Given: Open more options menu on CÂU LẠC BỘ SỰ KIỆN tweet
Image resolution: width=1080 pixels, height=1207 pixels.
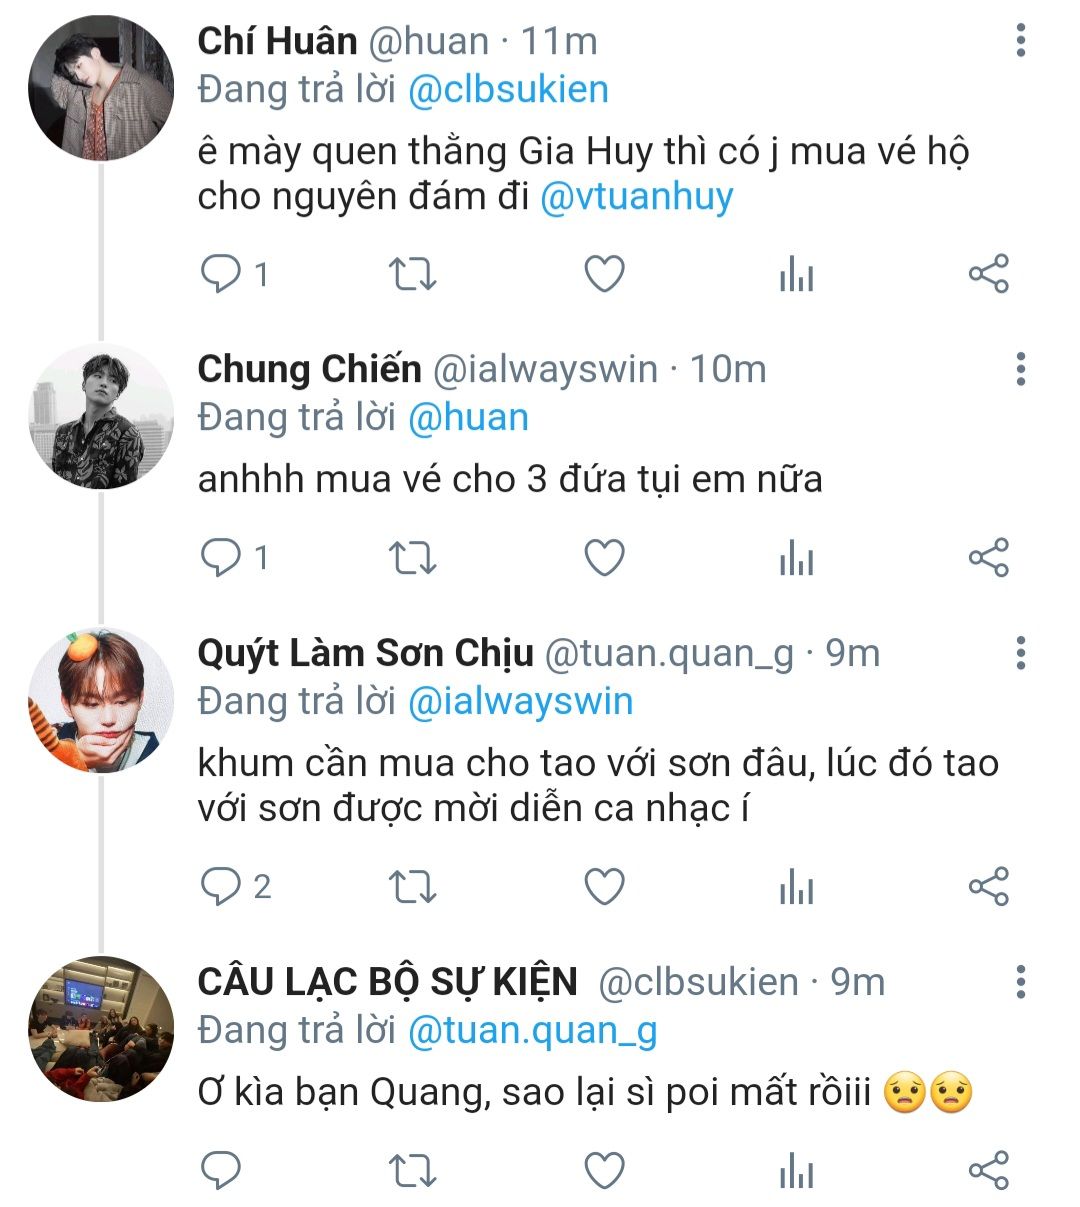Looking at the screenshot, I should coord(1020,982).
